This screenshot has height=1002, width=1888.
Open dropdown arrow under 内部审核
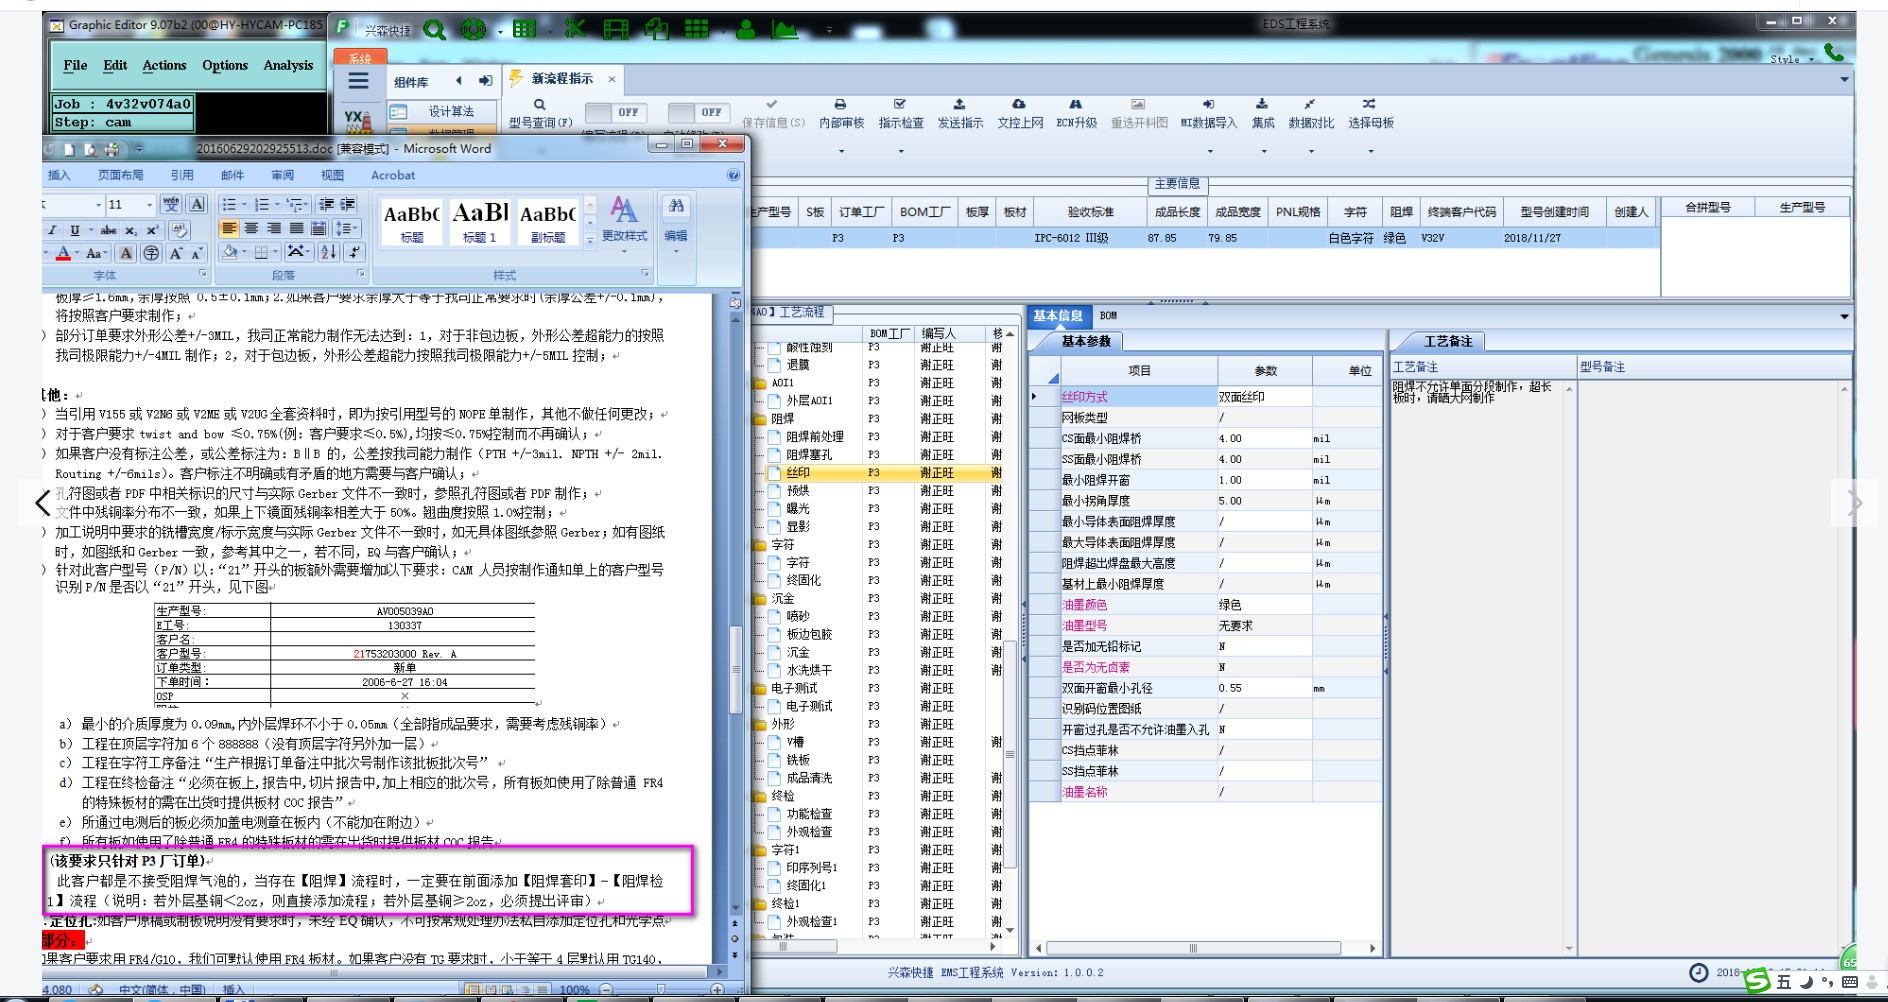(841, 151)
